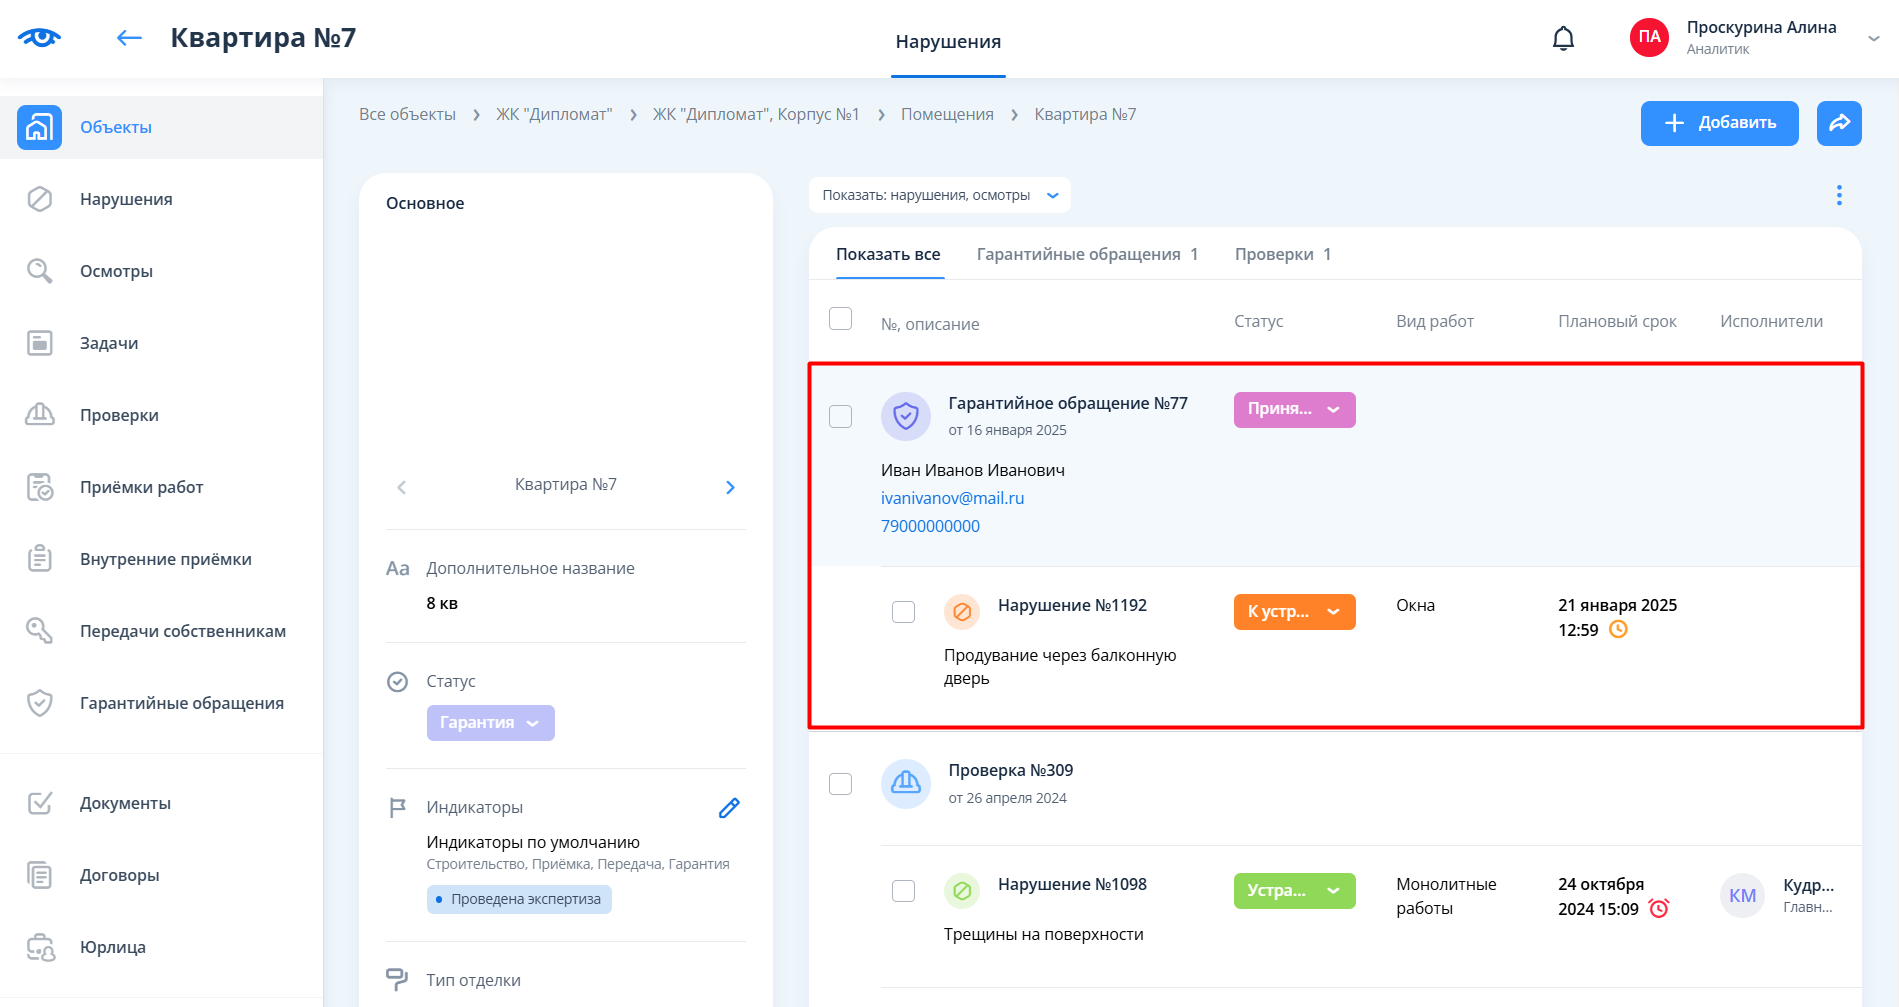Viewport: 1899px width, 1007px height.
Task: Go to next apartment with right chevron
Action: 730,487
